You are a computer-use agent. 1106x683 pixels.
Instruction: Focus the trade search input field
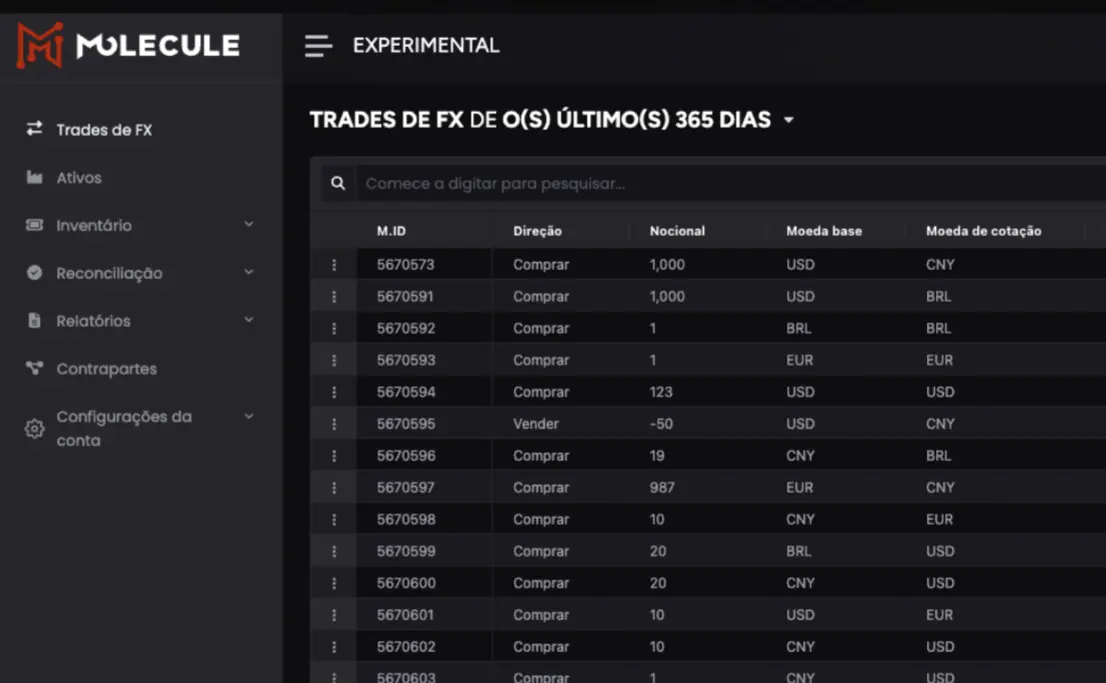(x=700, y=184)
